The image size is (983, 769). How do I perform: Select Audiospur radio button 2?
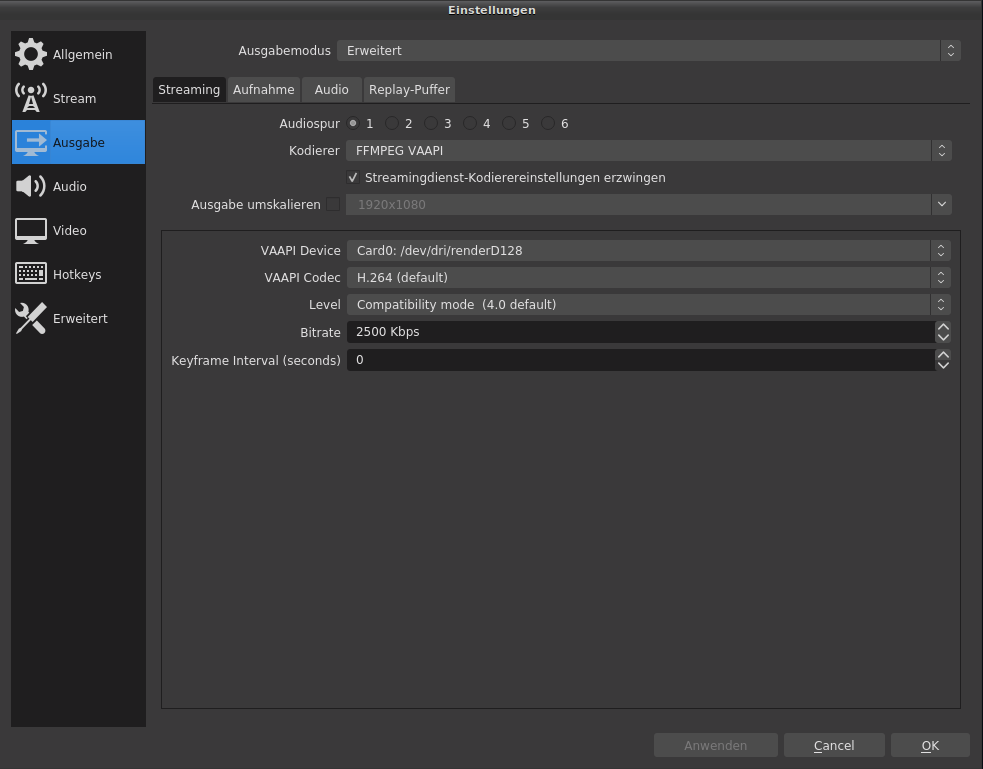(x=392, y=124)
